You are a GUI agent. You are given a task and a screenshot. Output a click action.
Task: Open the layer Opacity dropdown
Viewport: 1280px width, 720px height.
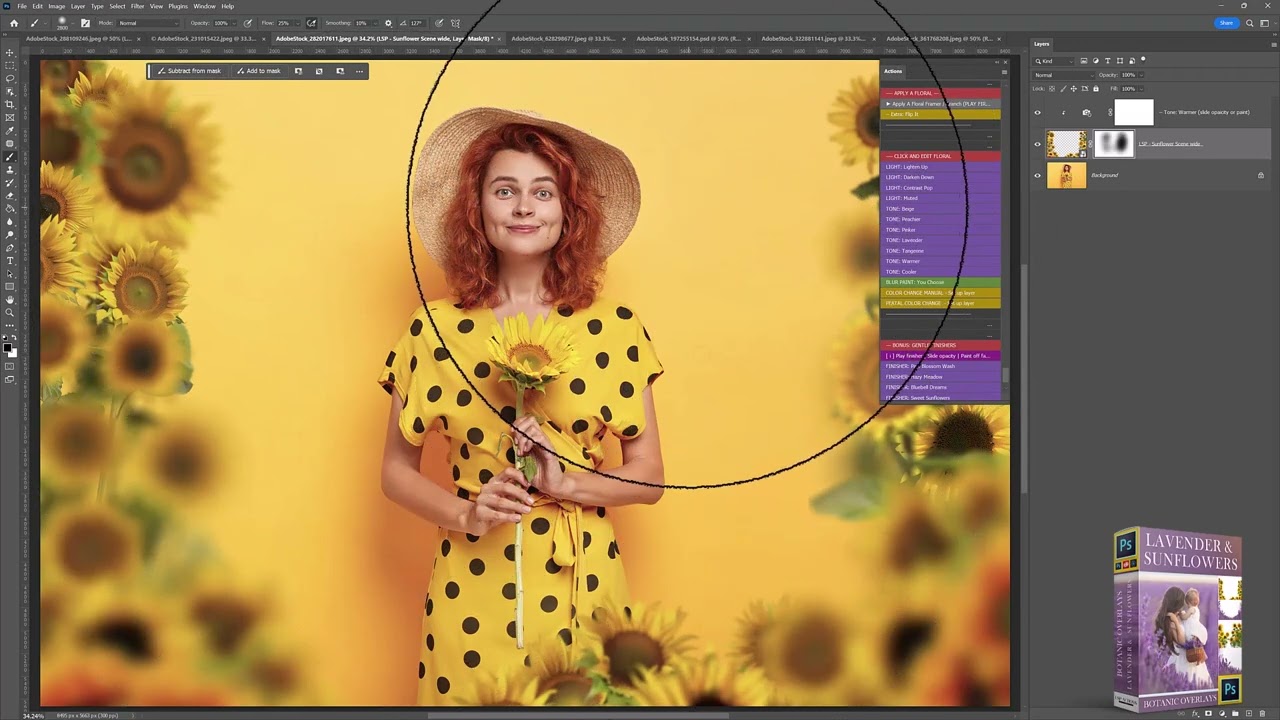tap(1139, 75)
